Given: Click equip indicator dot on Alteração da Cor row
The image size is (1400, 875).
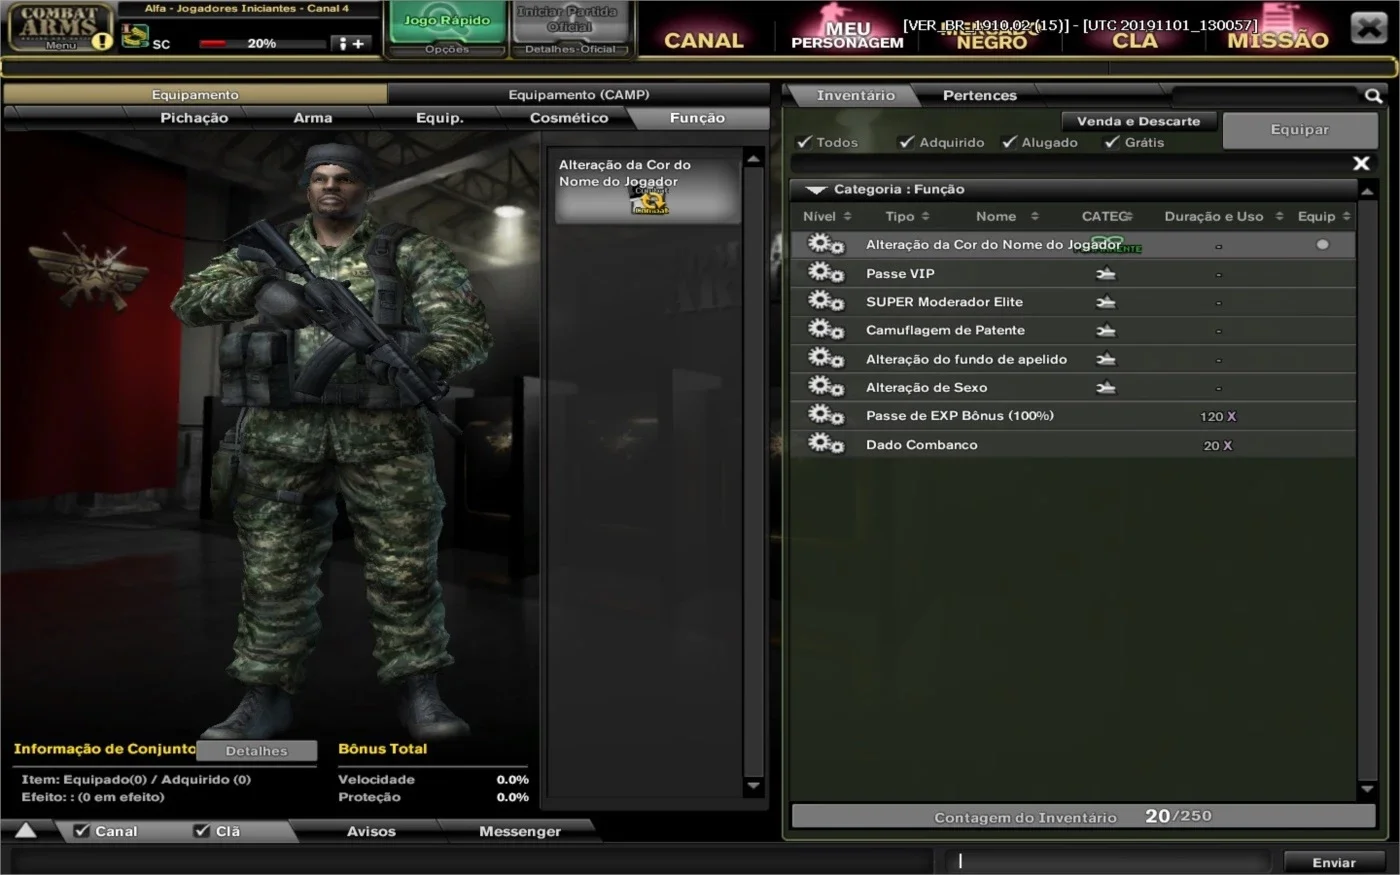Looking at the screenshot, I should [1322, 244].
